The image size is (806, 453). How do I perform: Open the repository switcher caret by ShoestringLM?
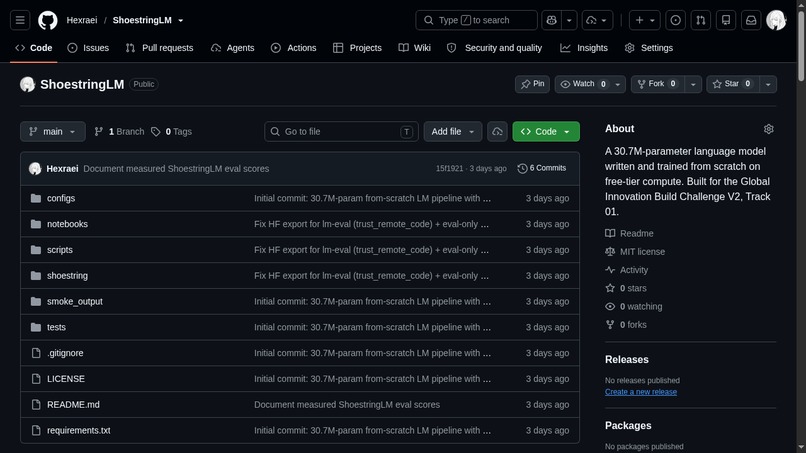[180, 21]
